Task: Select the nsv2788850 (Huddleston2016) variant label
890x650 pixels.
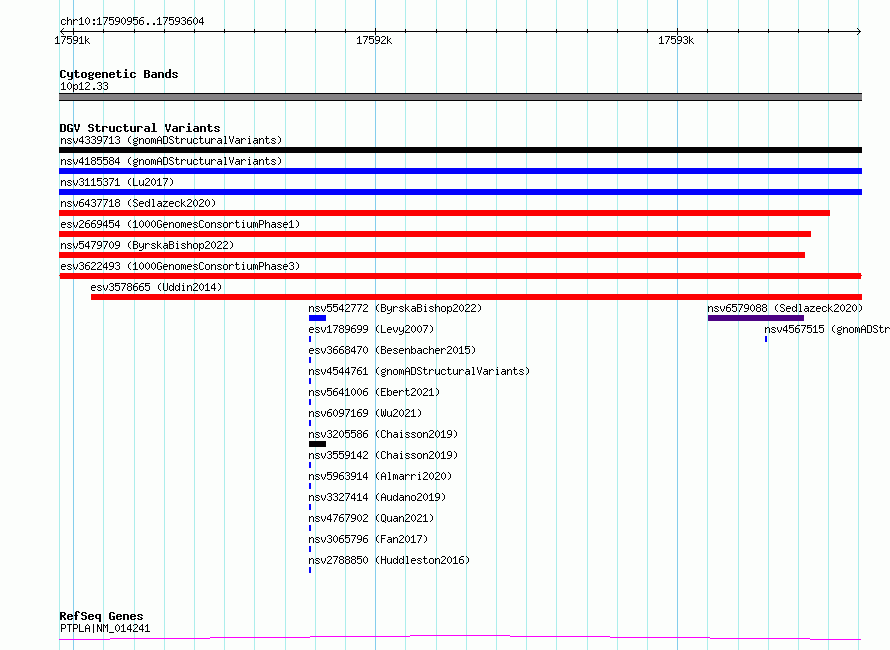Action: click(389, 560)
